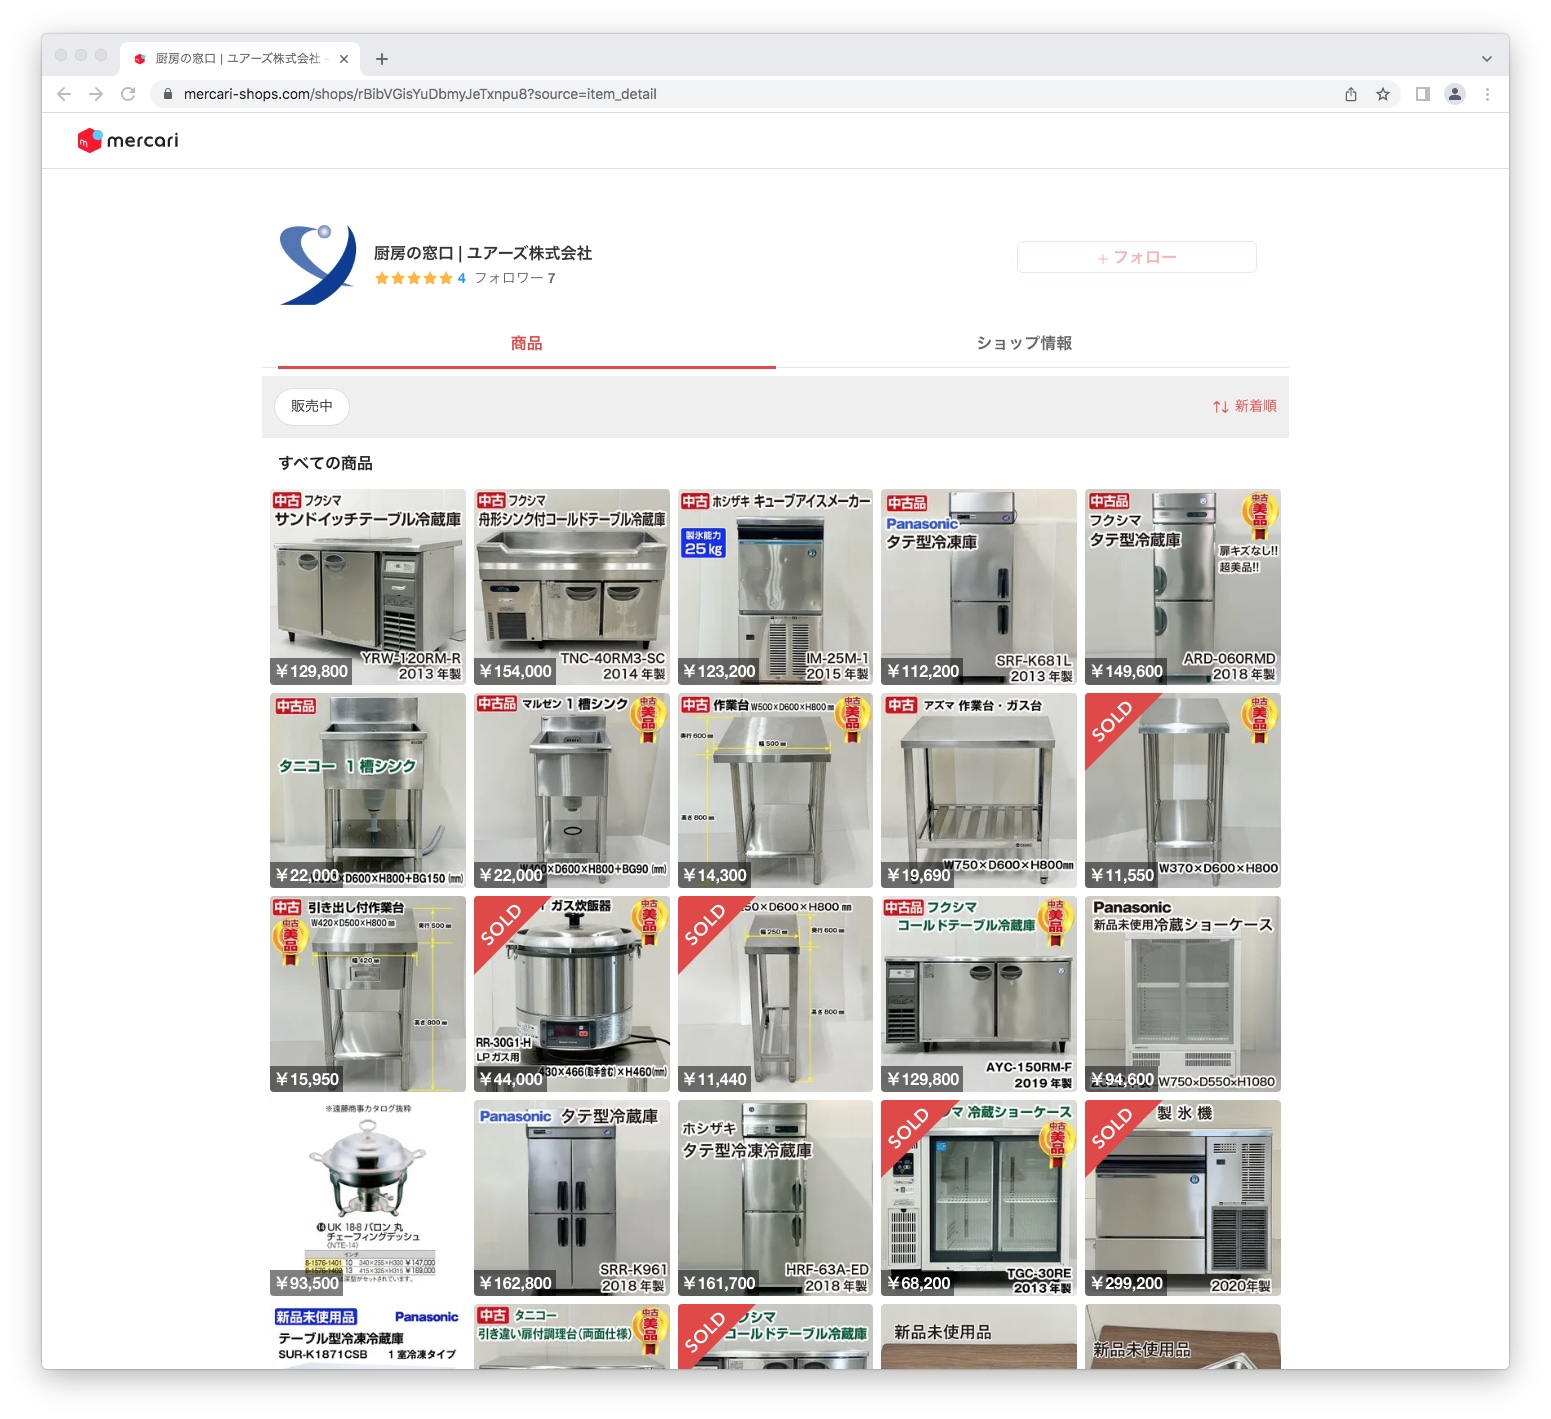Open チェーフィングデッシュ ¥93,500 item
This screenshot has height=1419, width=1551.
[368, 1198]
